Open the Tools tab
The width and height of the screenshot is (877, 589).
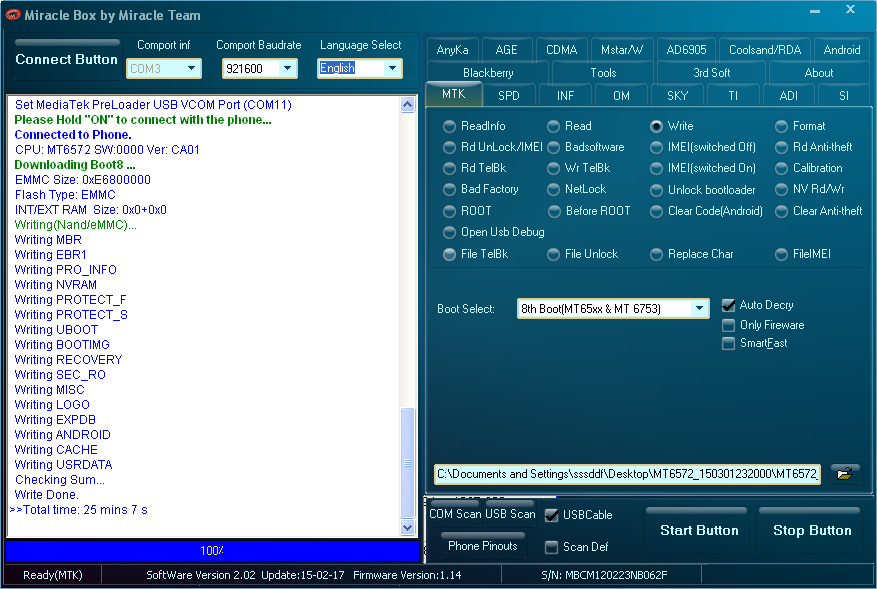pos(603,73)
